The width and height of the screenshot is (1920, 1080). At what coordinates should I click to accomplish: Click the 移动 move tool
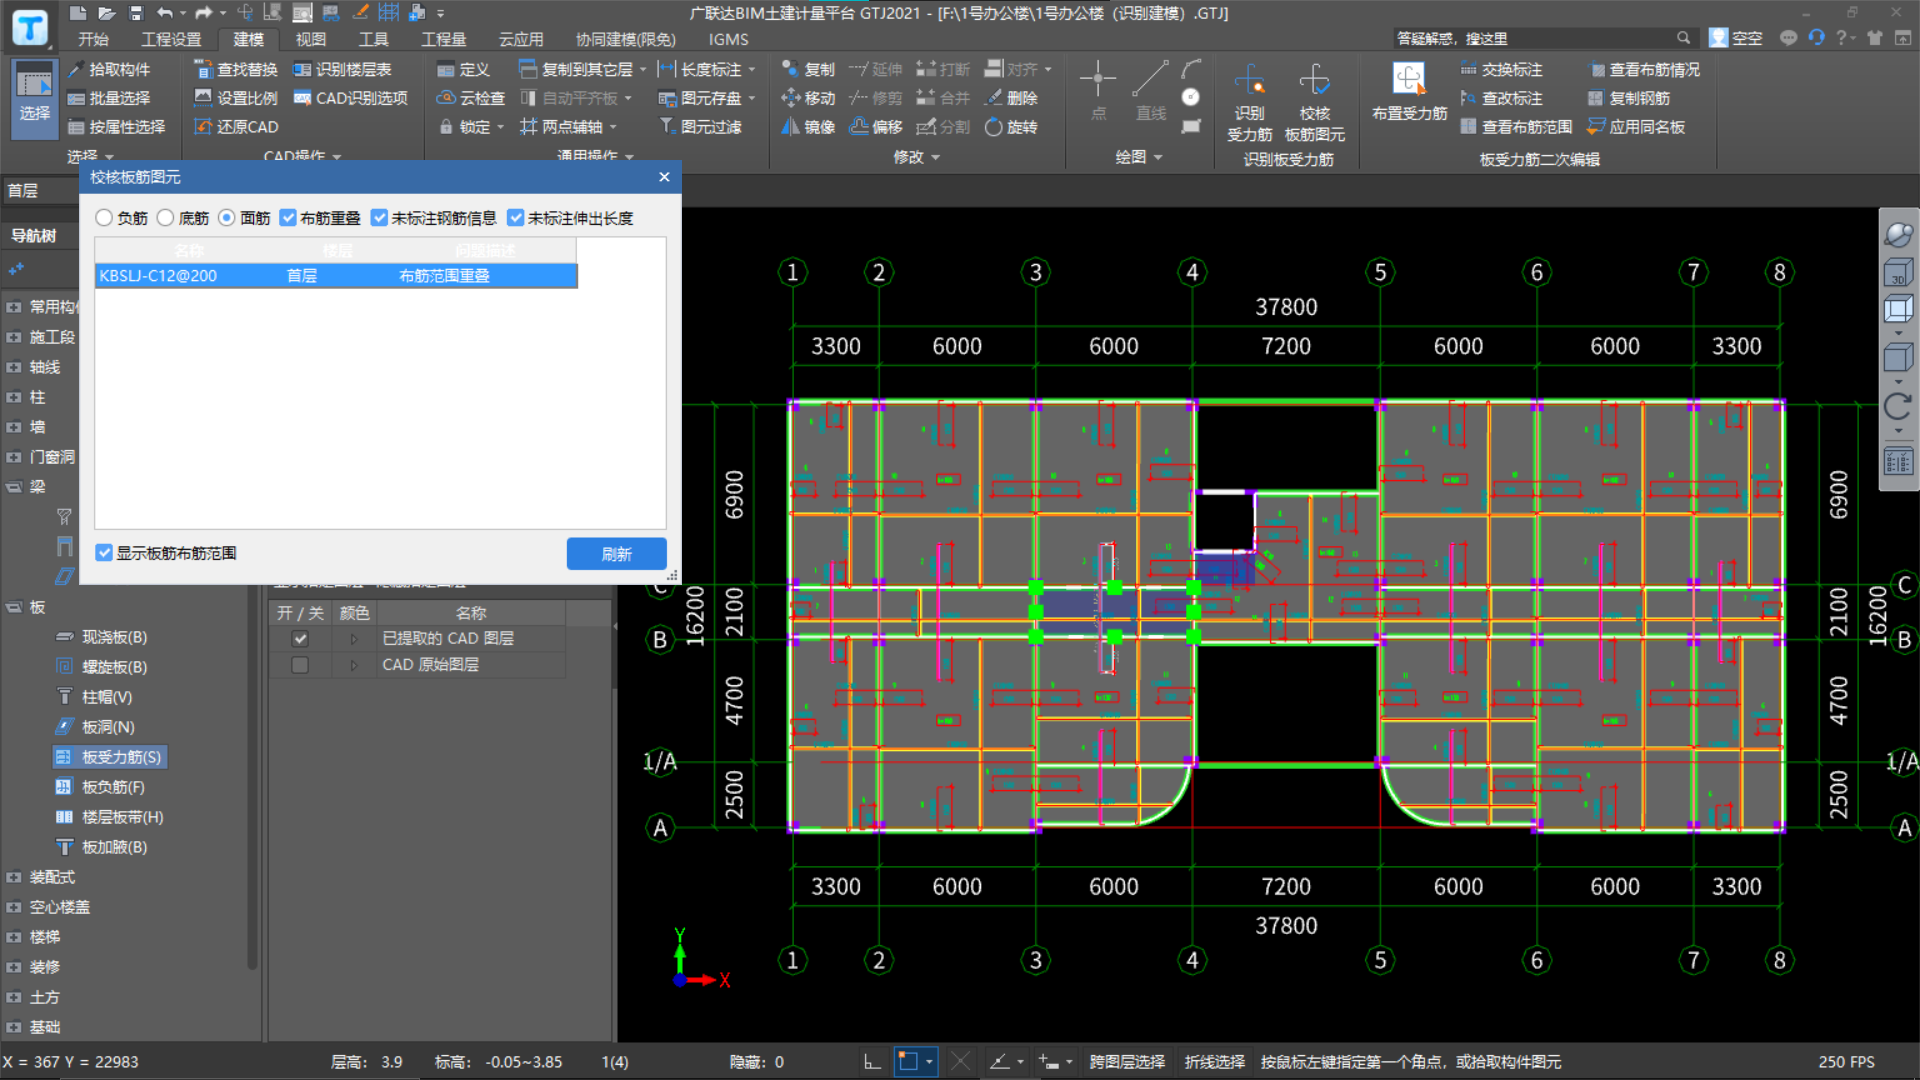click(808, 98)
